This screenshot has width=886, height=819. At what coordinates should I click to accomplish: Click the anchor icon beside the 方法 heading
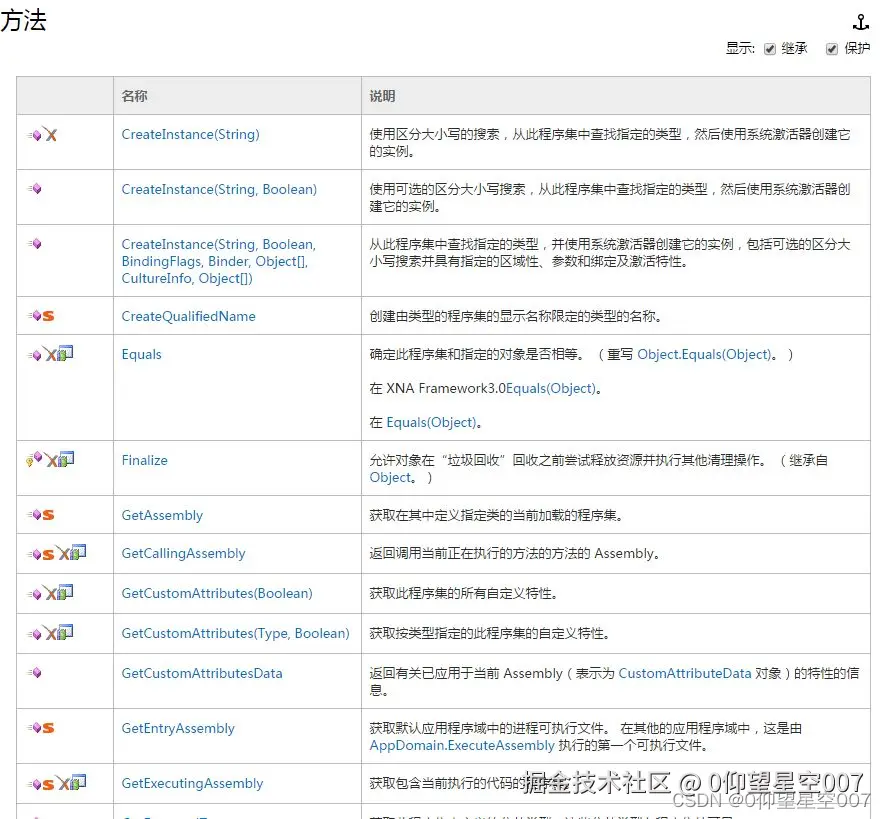860,22
